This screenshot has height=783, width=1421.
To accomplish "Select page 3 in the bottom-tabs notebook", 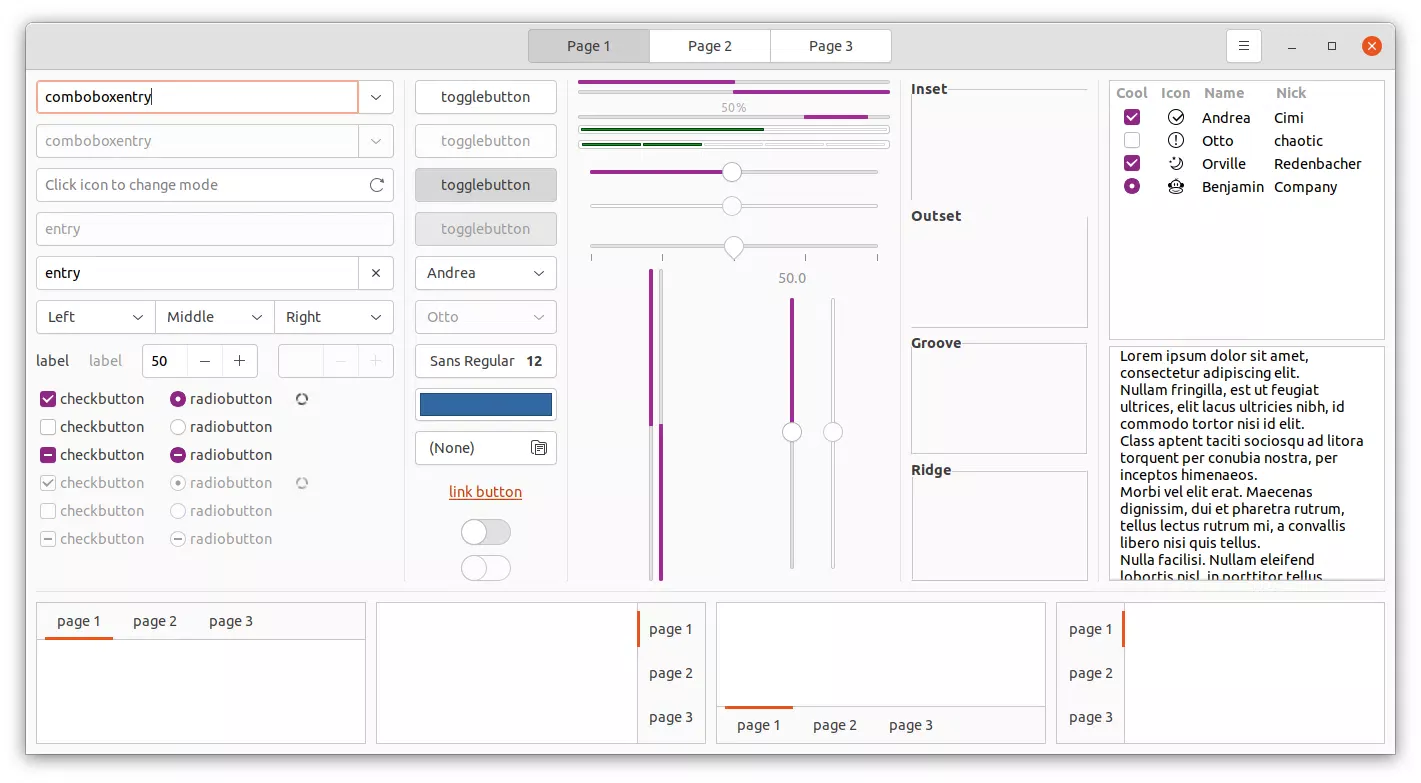I will coord(911,725).
